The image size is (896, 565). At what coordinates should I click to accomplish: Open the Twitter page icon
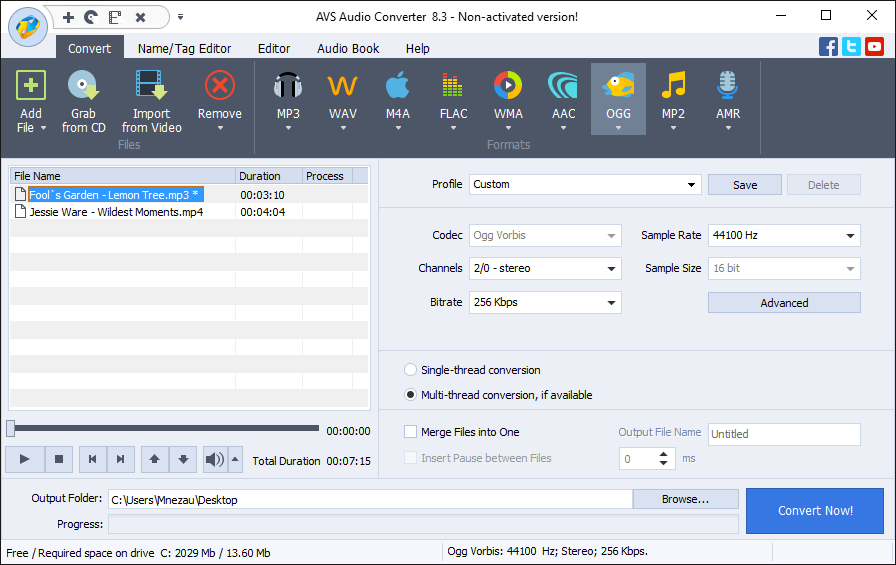click(x=851, y=46)
